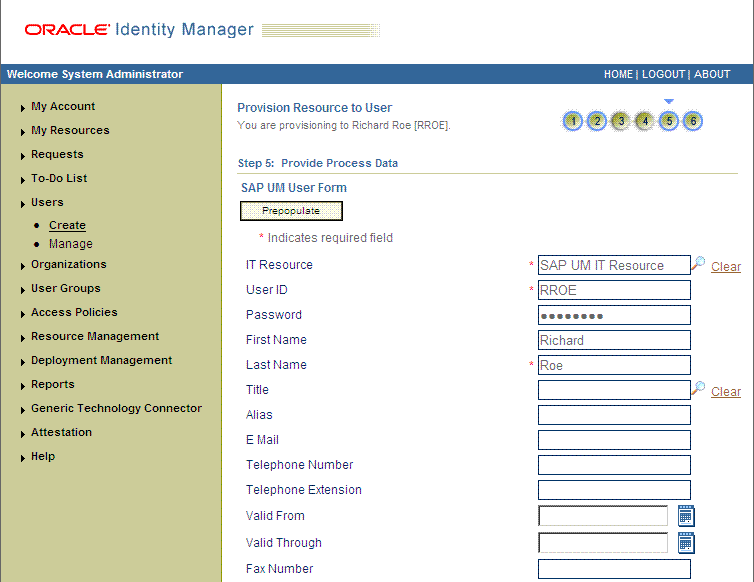Focus the Valid Through date field
This screenshot has height=582, width=754.
[603, 543]
